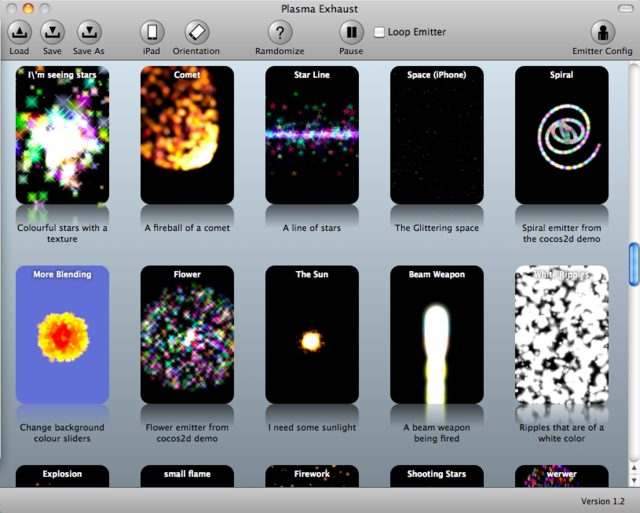Select the Firework emitter preset

click(312, 476)
